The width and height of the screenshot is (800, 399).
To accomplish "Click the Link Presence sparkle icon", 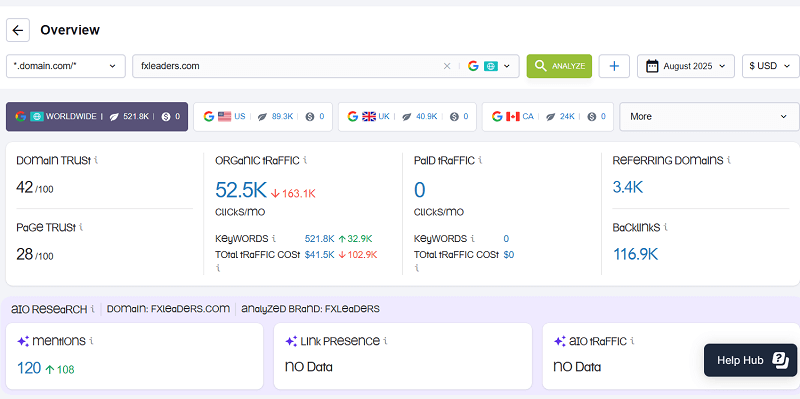I will 291,341.
